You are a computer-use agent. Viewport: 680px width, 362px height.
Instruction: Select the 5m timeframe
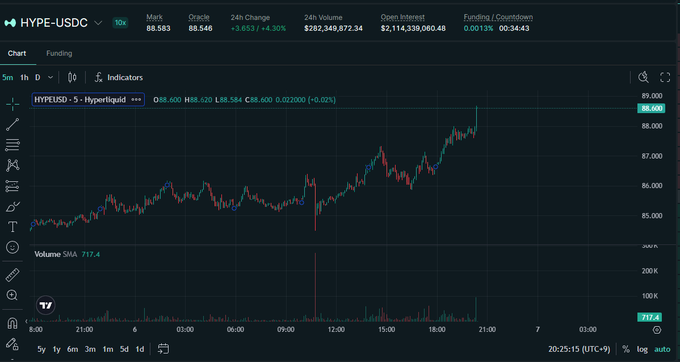point(8,78)
